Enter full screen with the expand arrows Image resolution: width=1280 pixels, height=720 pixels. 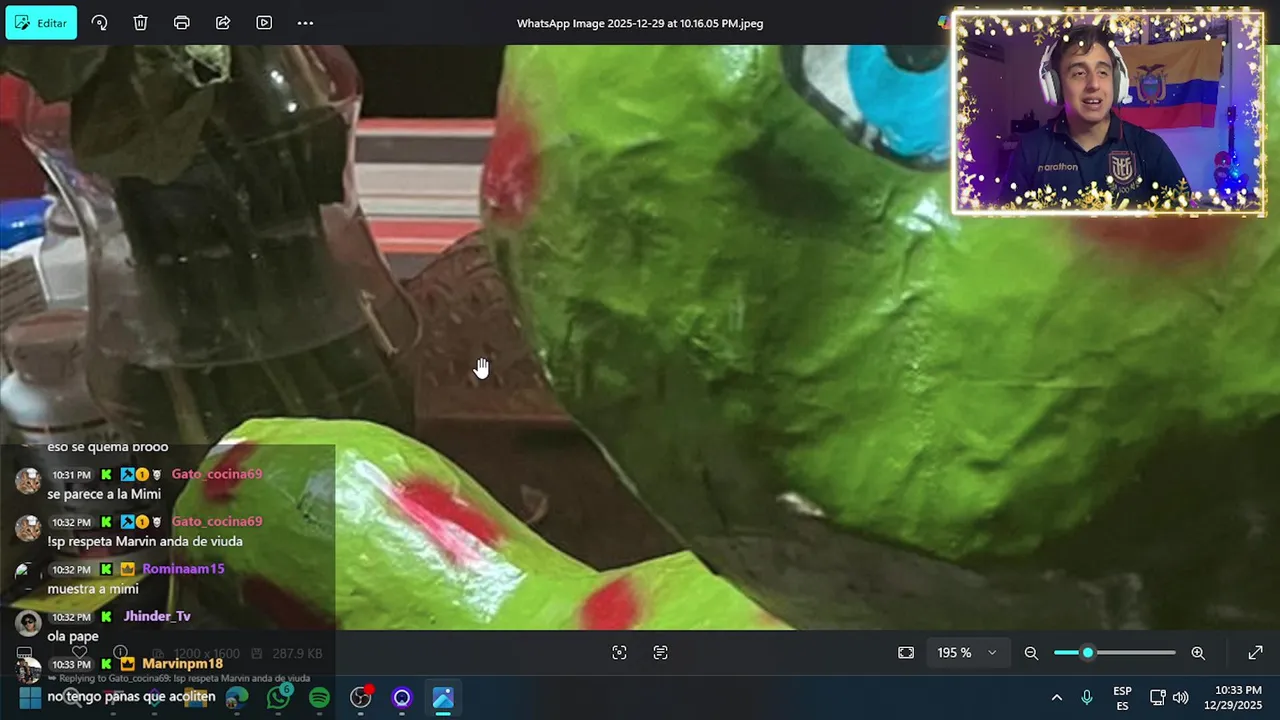pyautogui.click(x=1255, y=653)
